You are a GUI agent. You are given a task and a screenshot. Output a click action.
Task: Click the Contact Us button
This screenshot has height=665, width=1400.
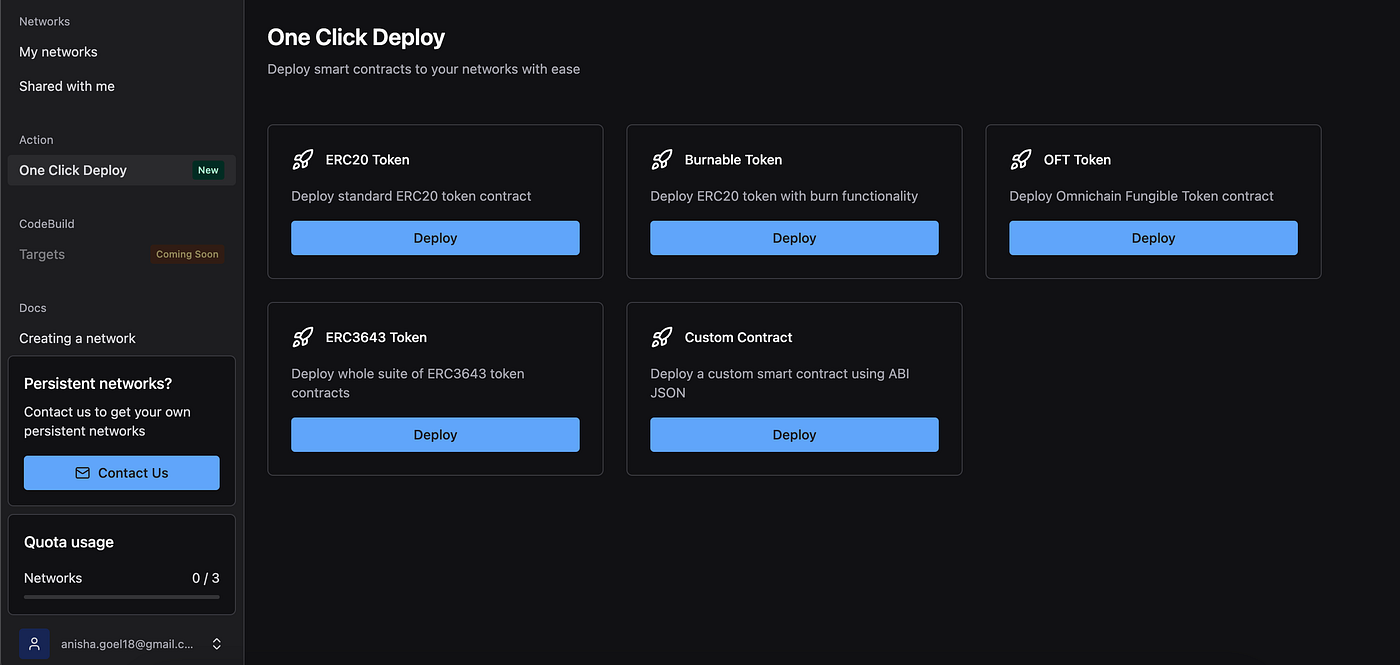pos(122,473)
